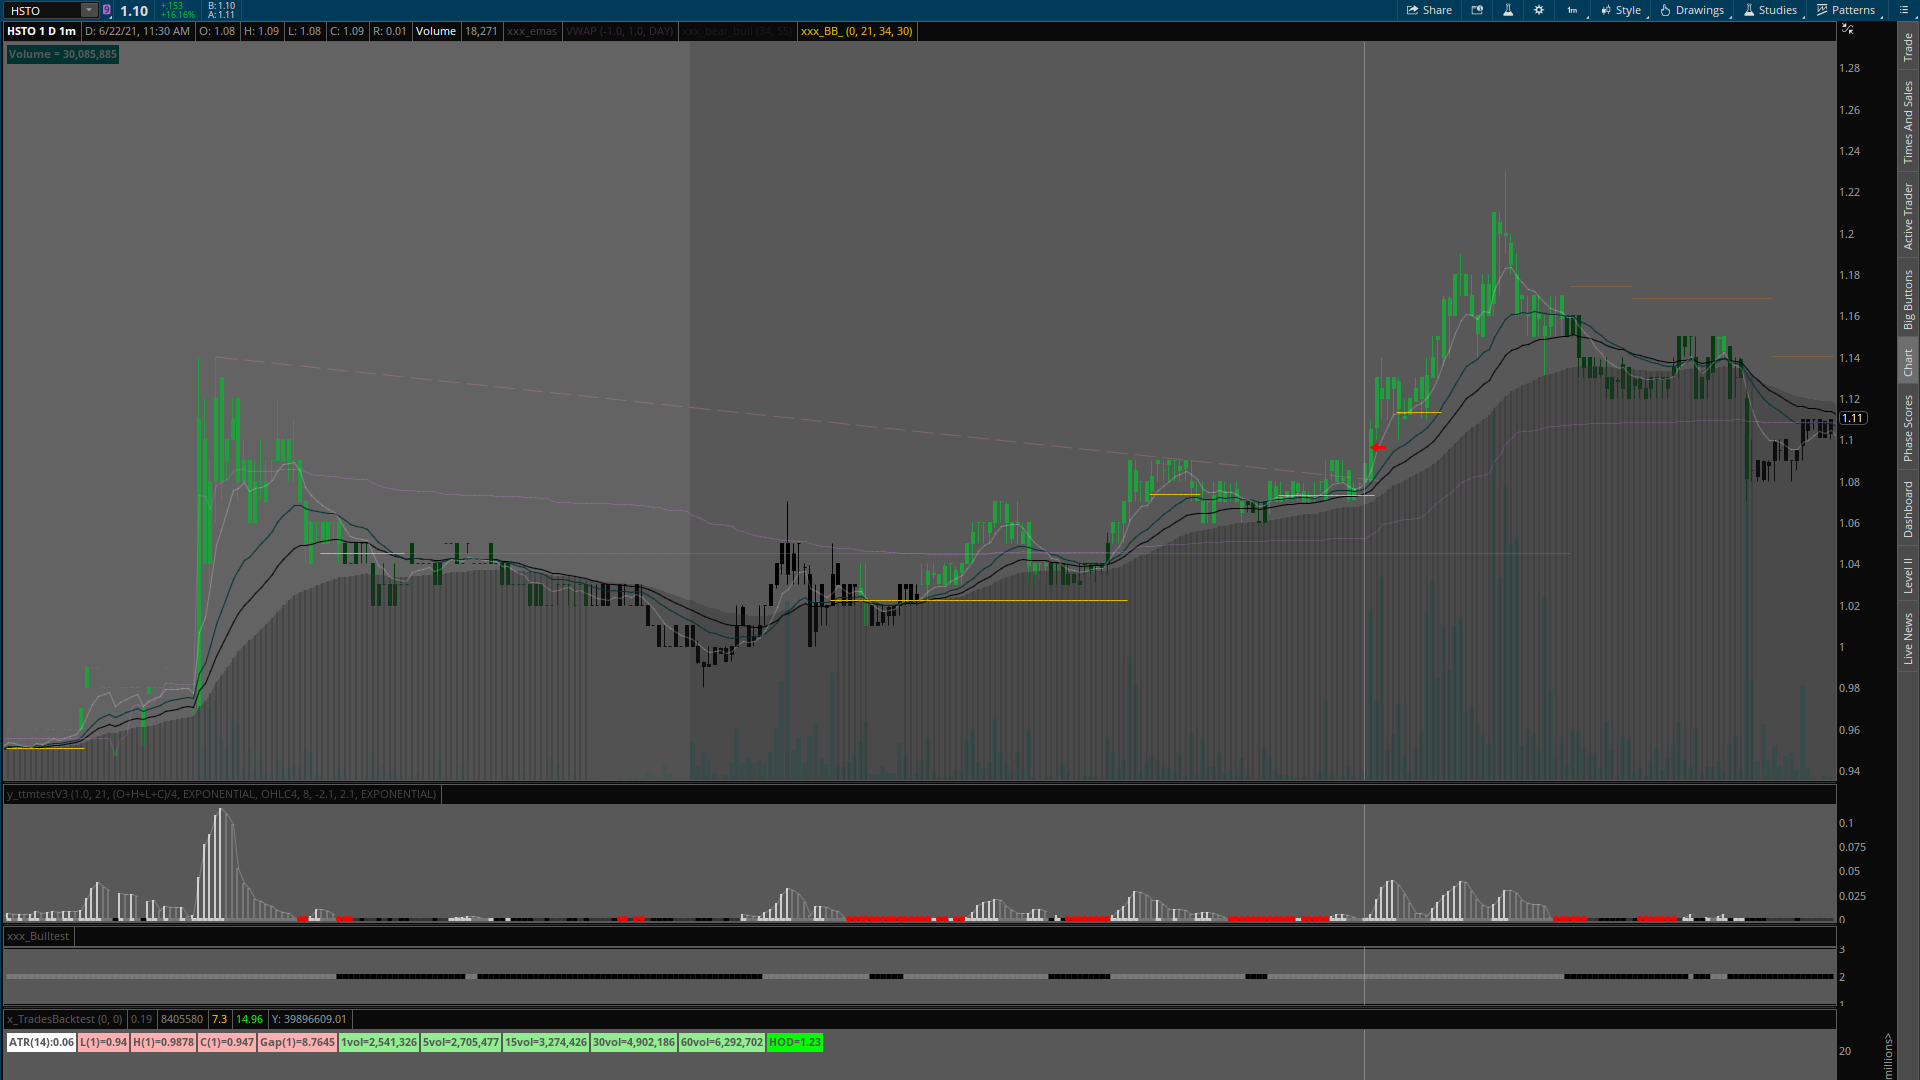1920x1080 pixels.
Task: Click the green HOD=1.23 label
Action: coord(794,1042)
